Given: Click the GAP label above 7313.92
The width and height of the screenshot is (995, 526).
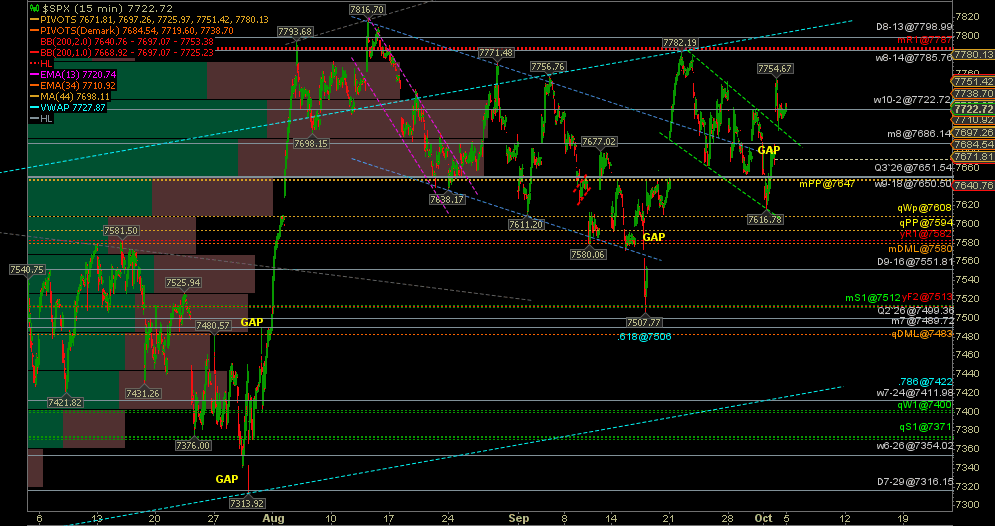Looking at the screenshot, I should (227, 478).
